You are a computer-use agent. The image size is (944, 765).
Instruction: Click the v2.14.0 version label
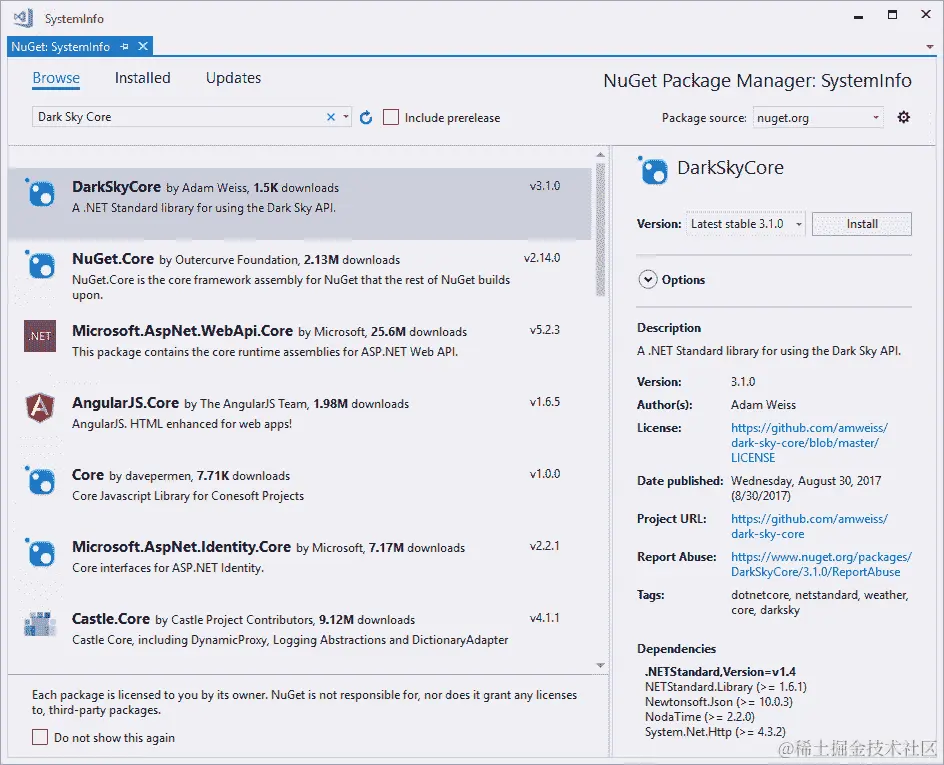(542, 258)
